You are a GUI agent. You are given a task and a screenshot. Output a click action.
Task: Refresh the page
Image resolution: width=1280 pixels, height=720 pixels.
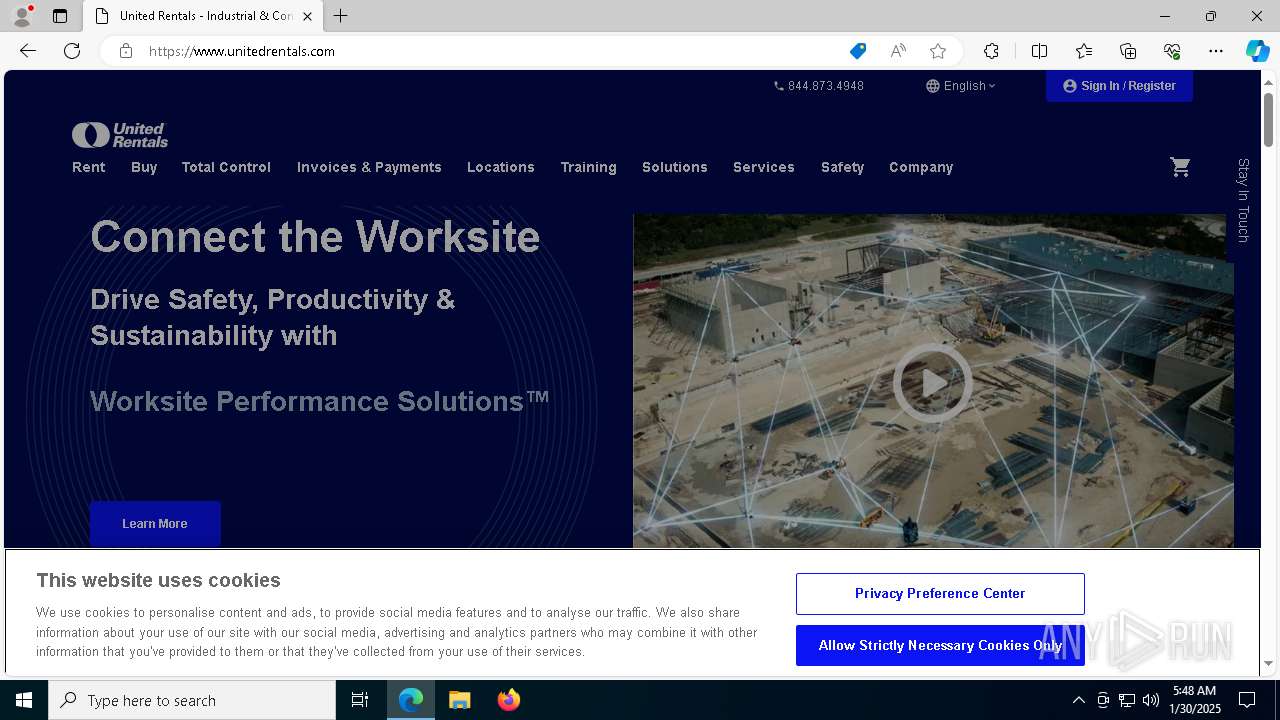(72, 51)
